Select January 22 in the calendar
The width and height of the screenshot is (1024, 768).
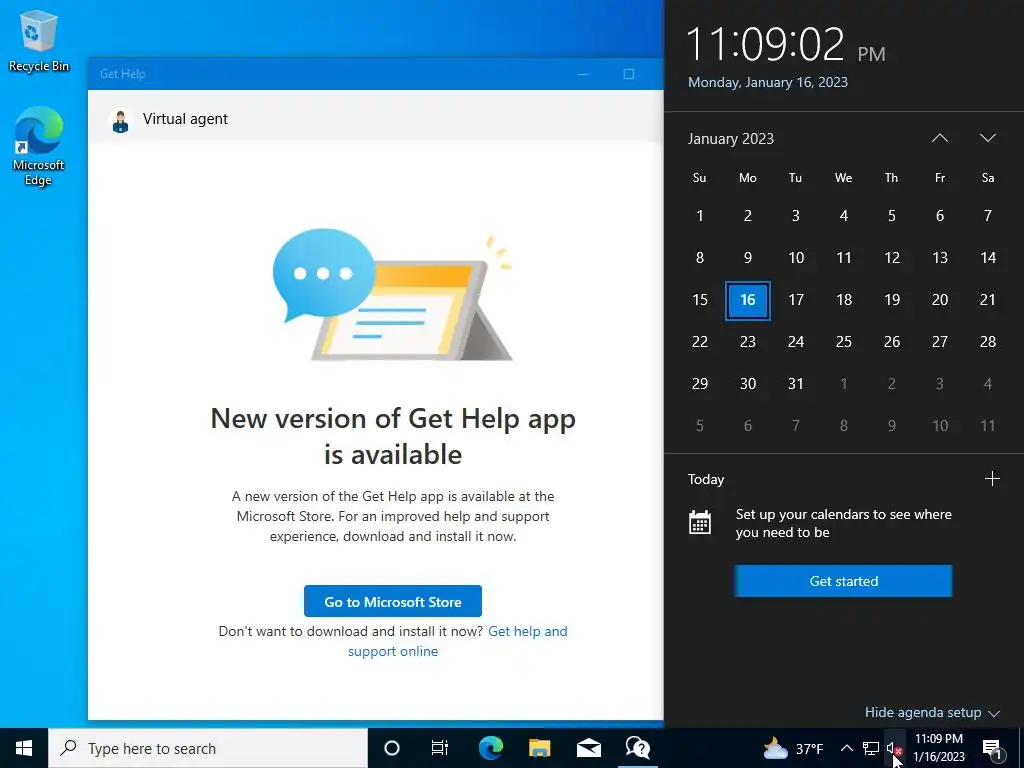tap(699, 342)
